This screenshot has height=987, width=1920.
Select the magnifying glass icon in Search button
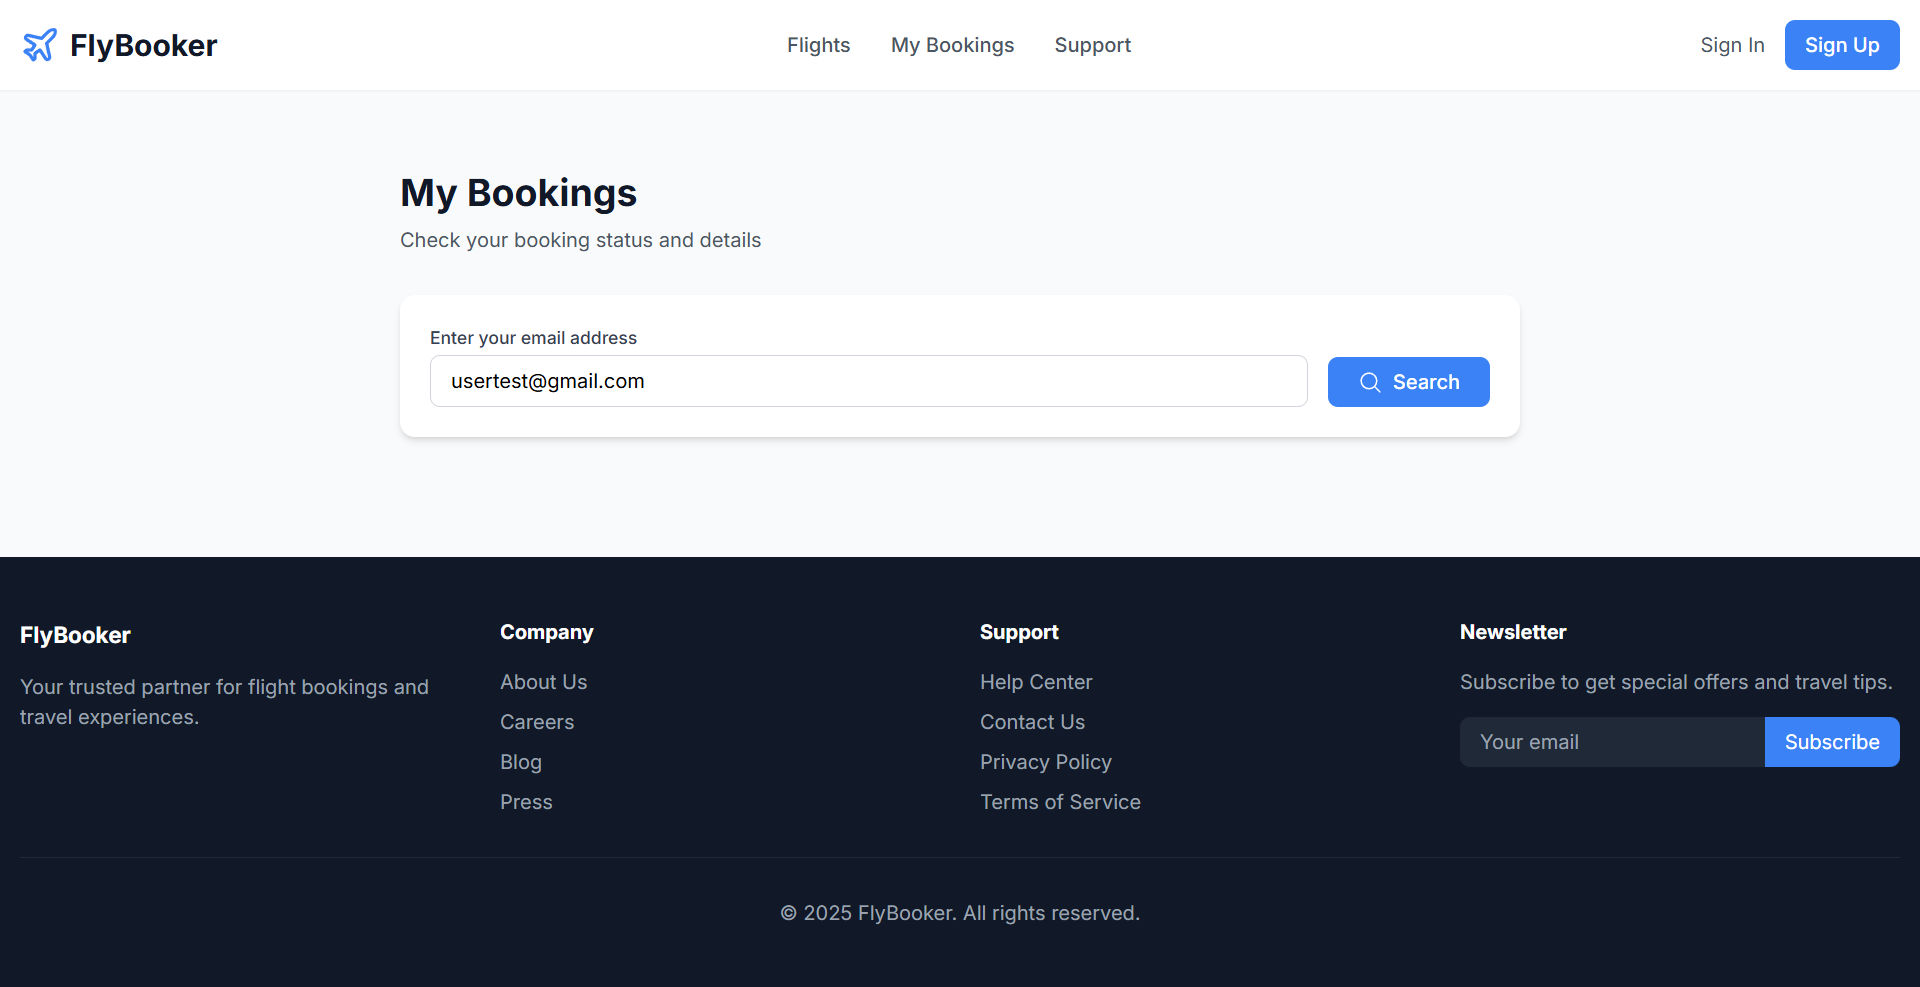[x=1370, y=382]
